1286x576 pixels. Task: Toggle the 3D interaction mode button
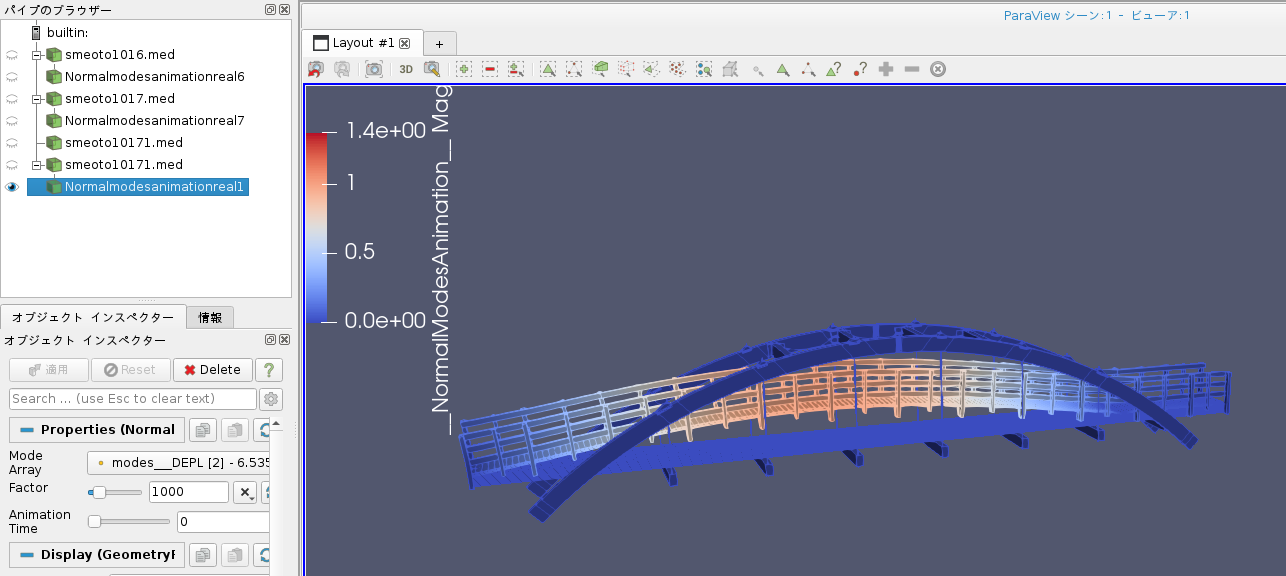pyautogui.click(x=406, y=69)
